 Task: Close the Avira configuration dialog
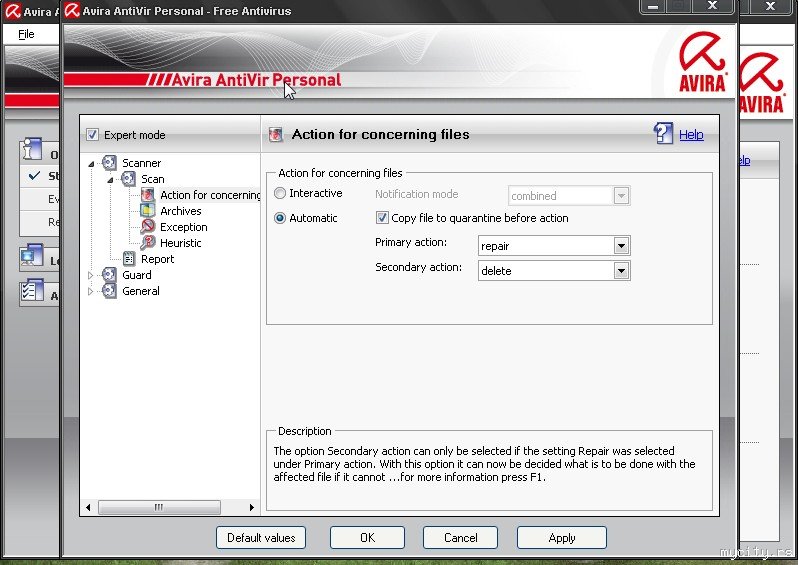(x=712, y=7)
